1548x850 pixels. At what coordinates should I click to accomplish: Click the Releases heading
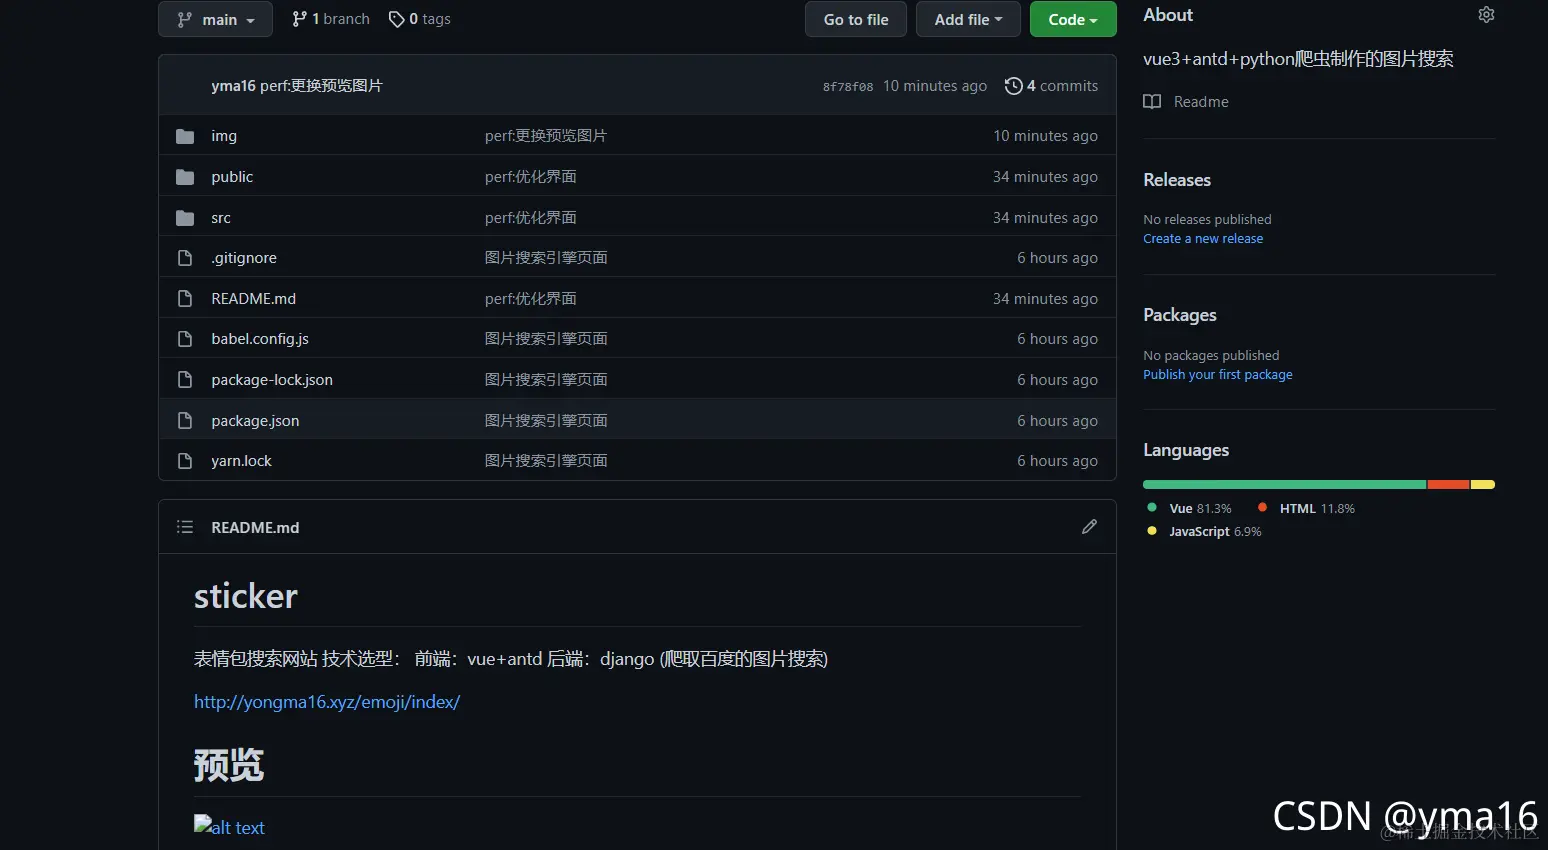(x=1177, y=180)
